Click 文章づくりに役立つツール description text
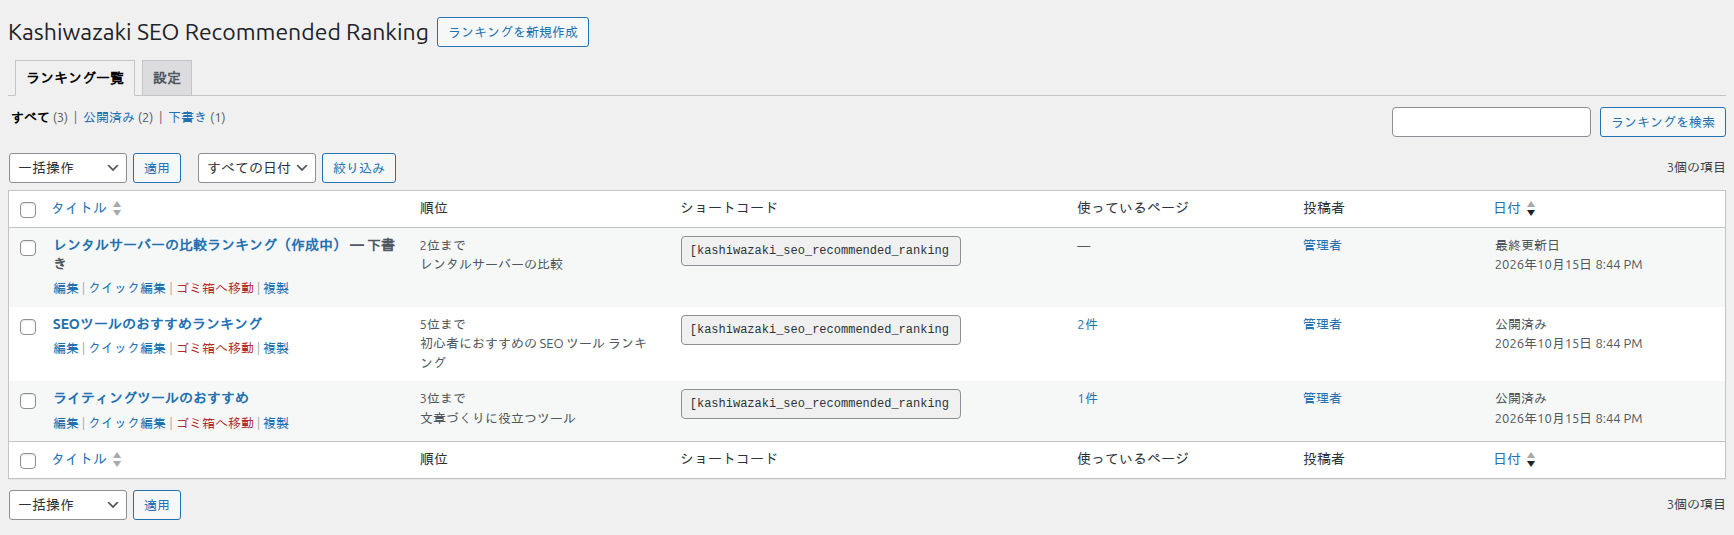The width and height of the screenshot is (1734, 535). pyautogui.click(x=498, y=418)
